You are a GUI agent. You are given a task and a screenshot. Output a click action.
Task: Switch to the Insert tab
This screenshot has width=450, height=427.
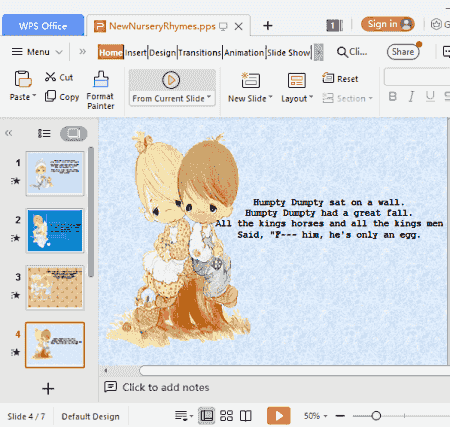pos(136,52)
